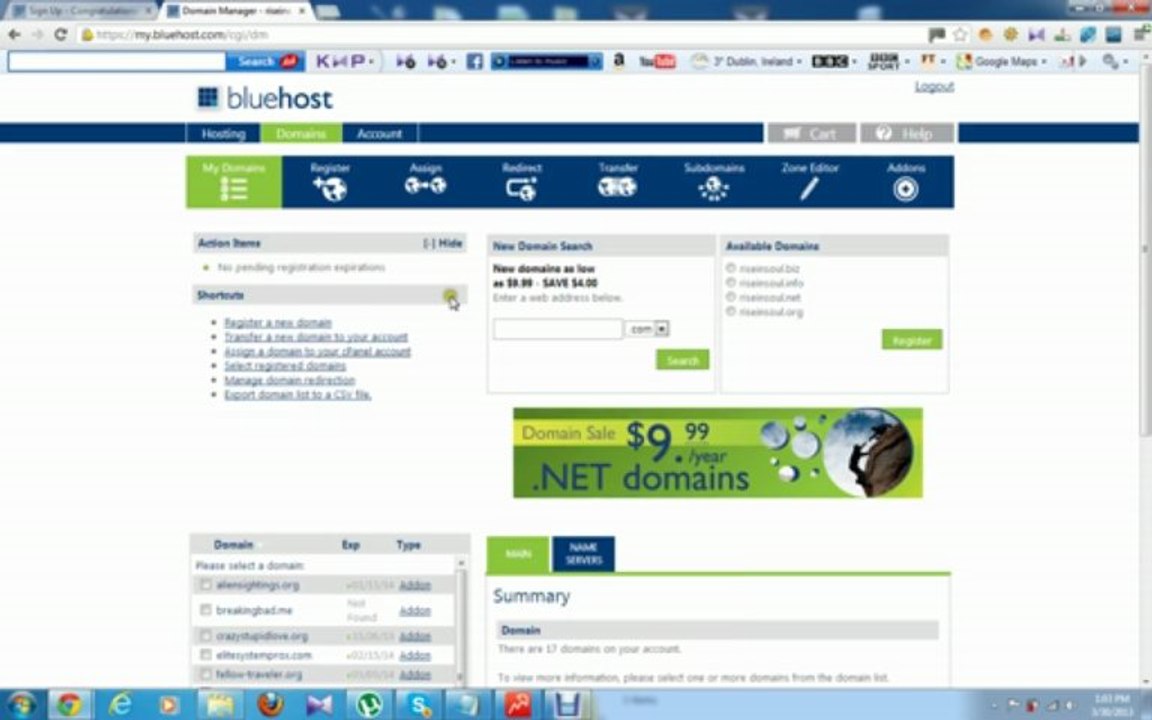Click the browser address bar
The width and height of the screenshot is (1152, 720).
pyautogui.click(x=500, y=35)
